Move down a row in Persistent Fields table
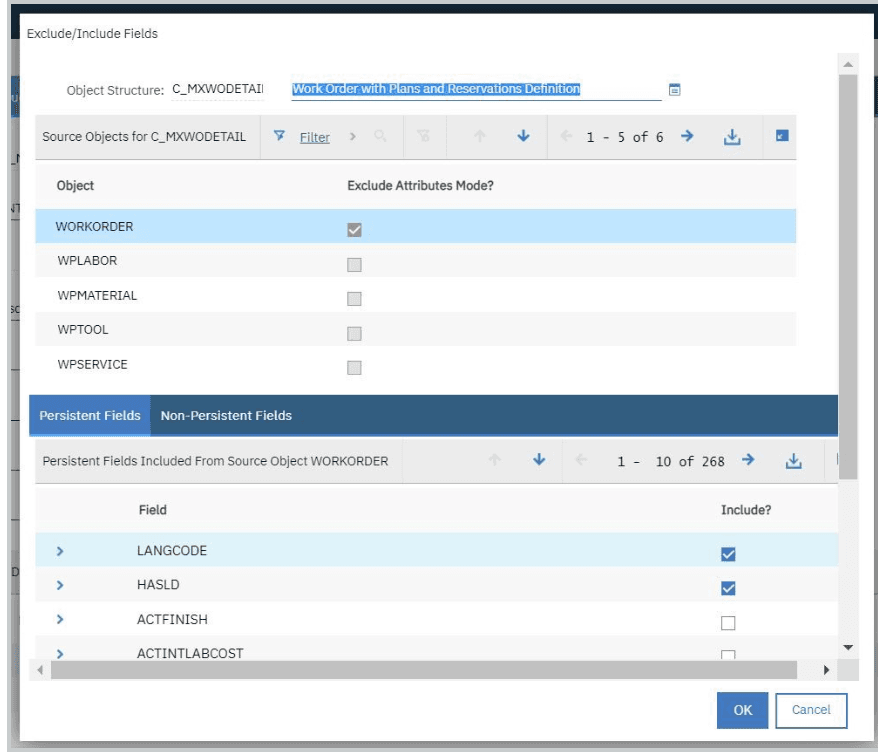 click(539, 460)
